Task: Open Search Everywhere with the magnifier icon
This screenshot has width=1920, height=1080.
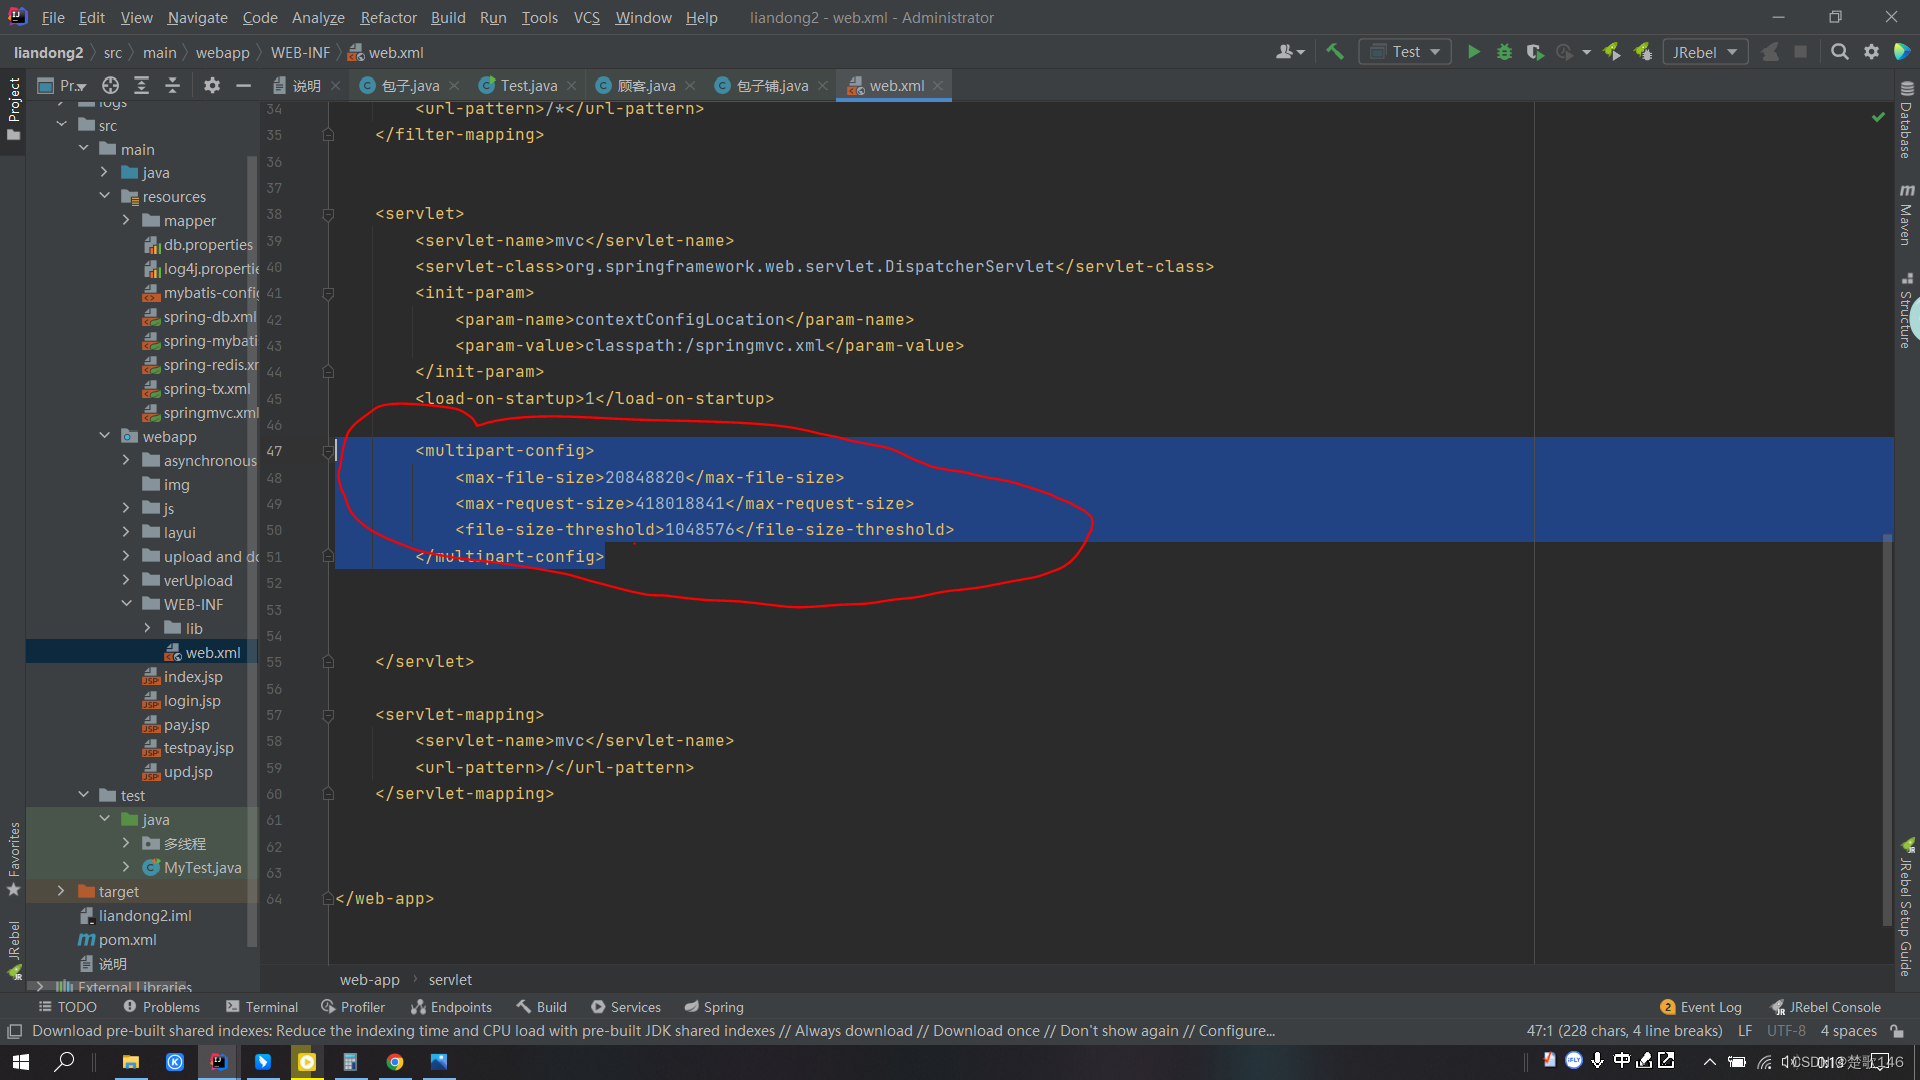Action: pyautogui.click(x=1840, y=51)
